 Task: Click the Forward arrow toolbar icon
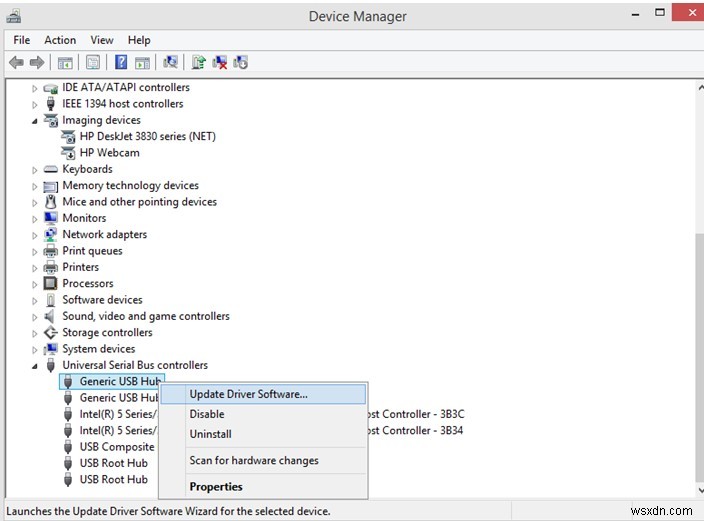point(37,62)
